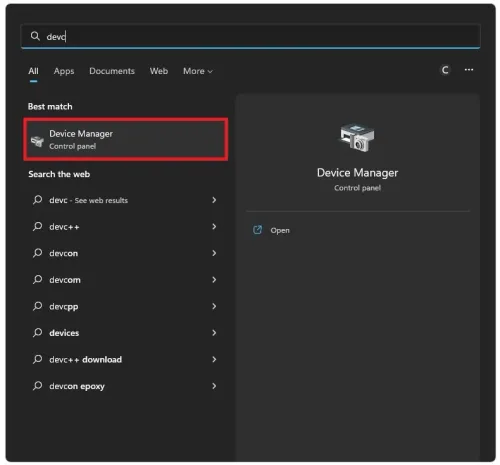Open the More filter dropdown
The height and width of the screenshot is (465, 500).
click(x=198, y=71)
